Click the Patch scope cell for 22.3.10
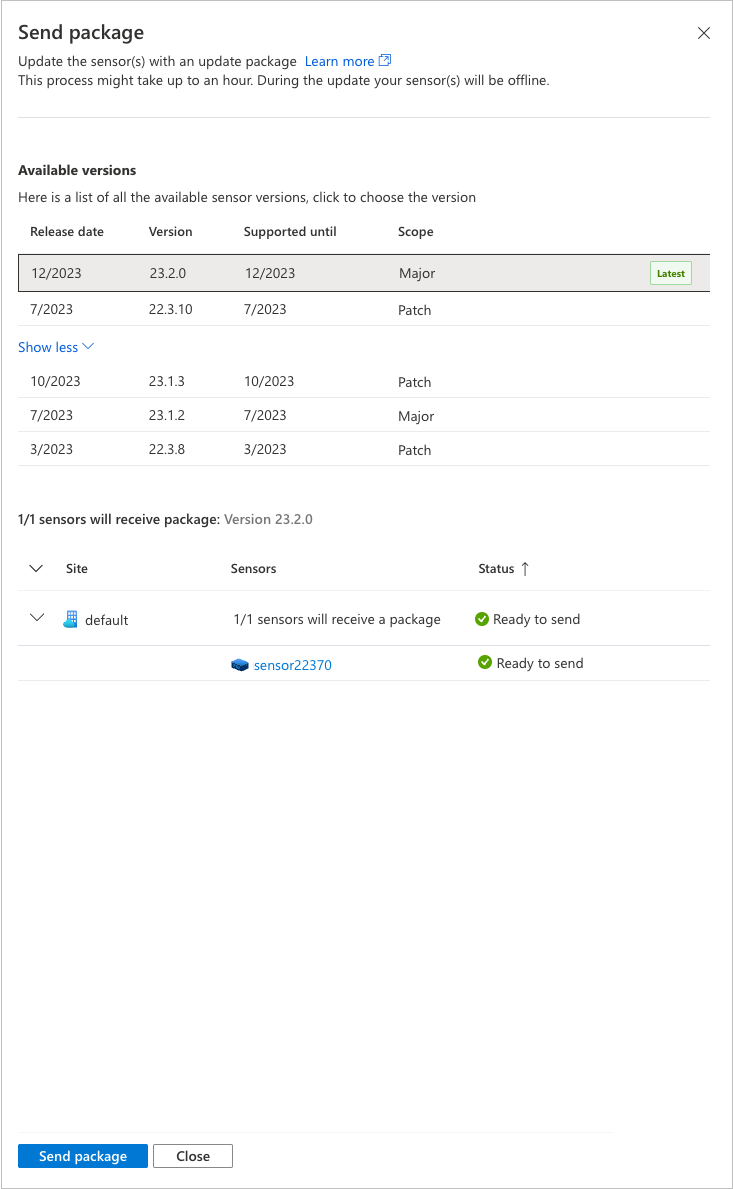The height and width of the screenshot is (1189, 734). click(x=415, y=310)
